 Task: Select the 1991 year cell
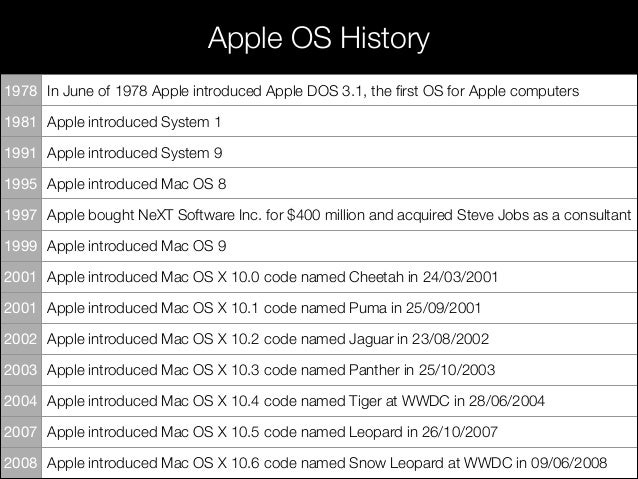pyautogui.click(x=21, y=152)
